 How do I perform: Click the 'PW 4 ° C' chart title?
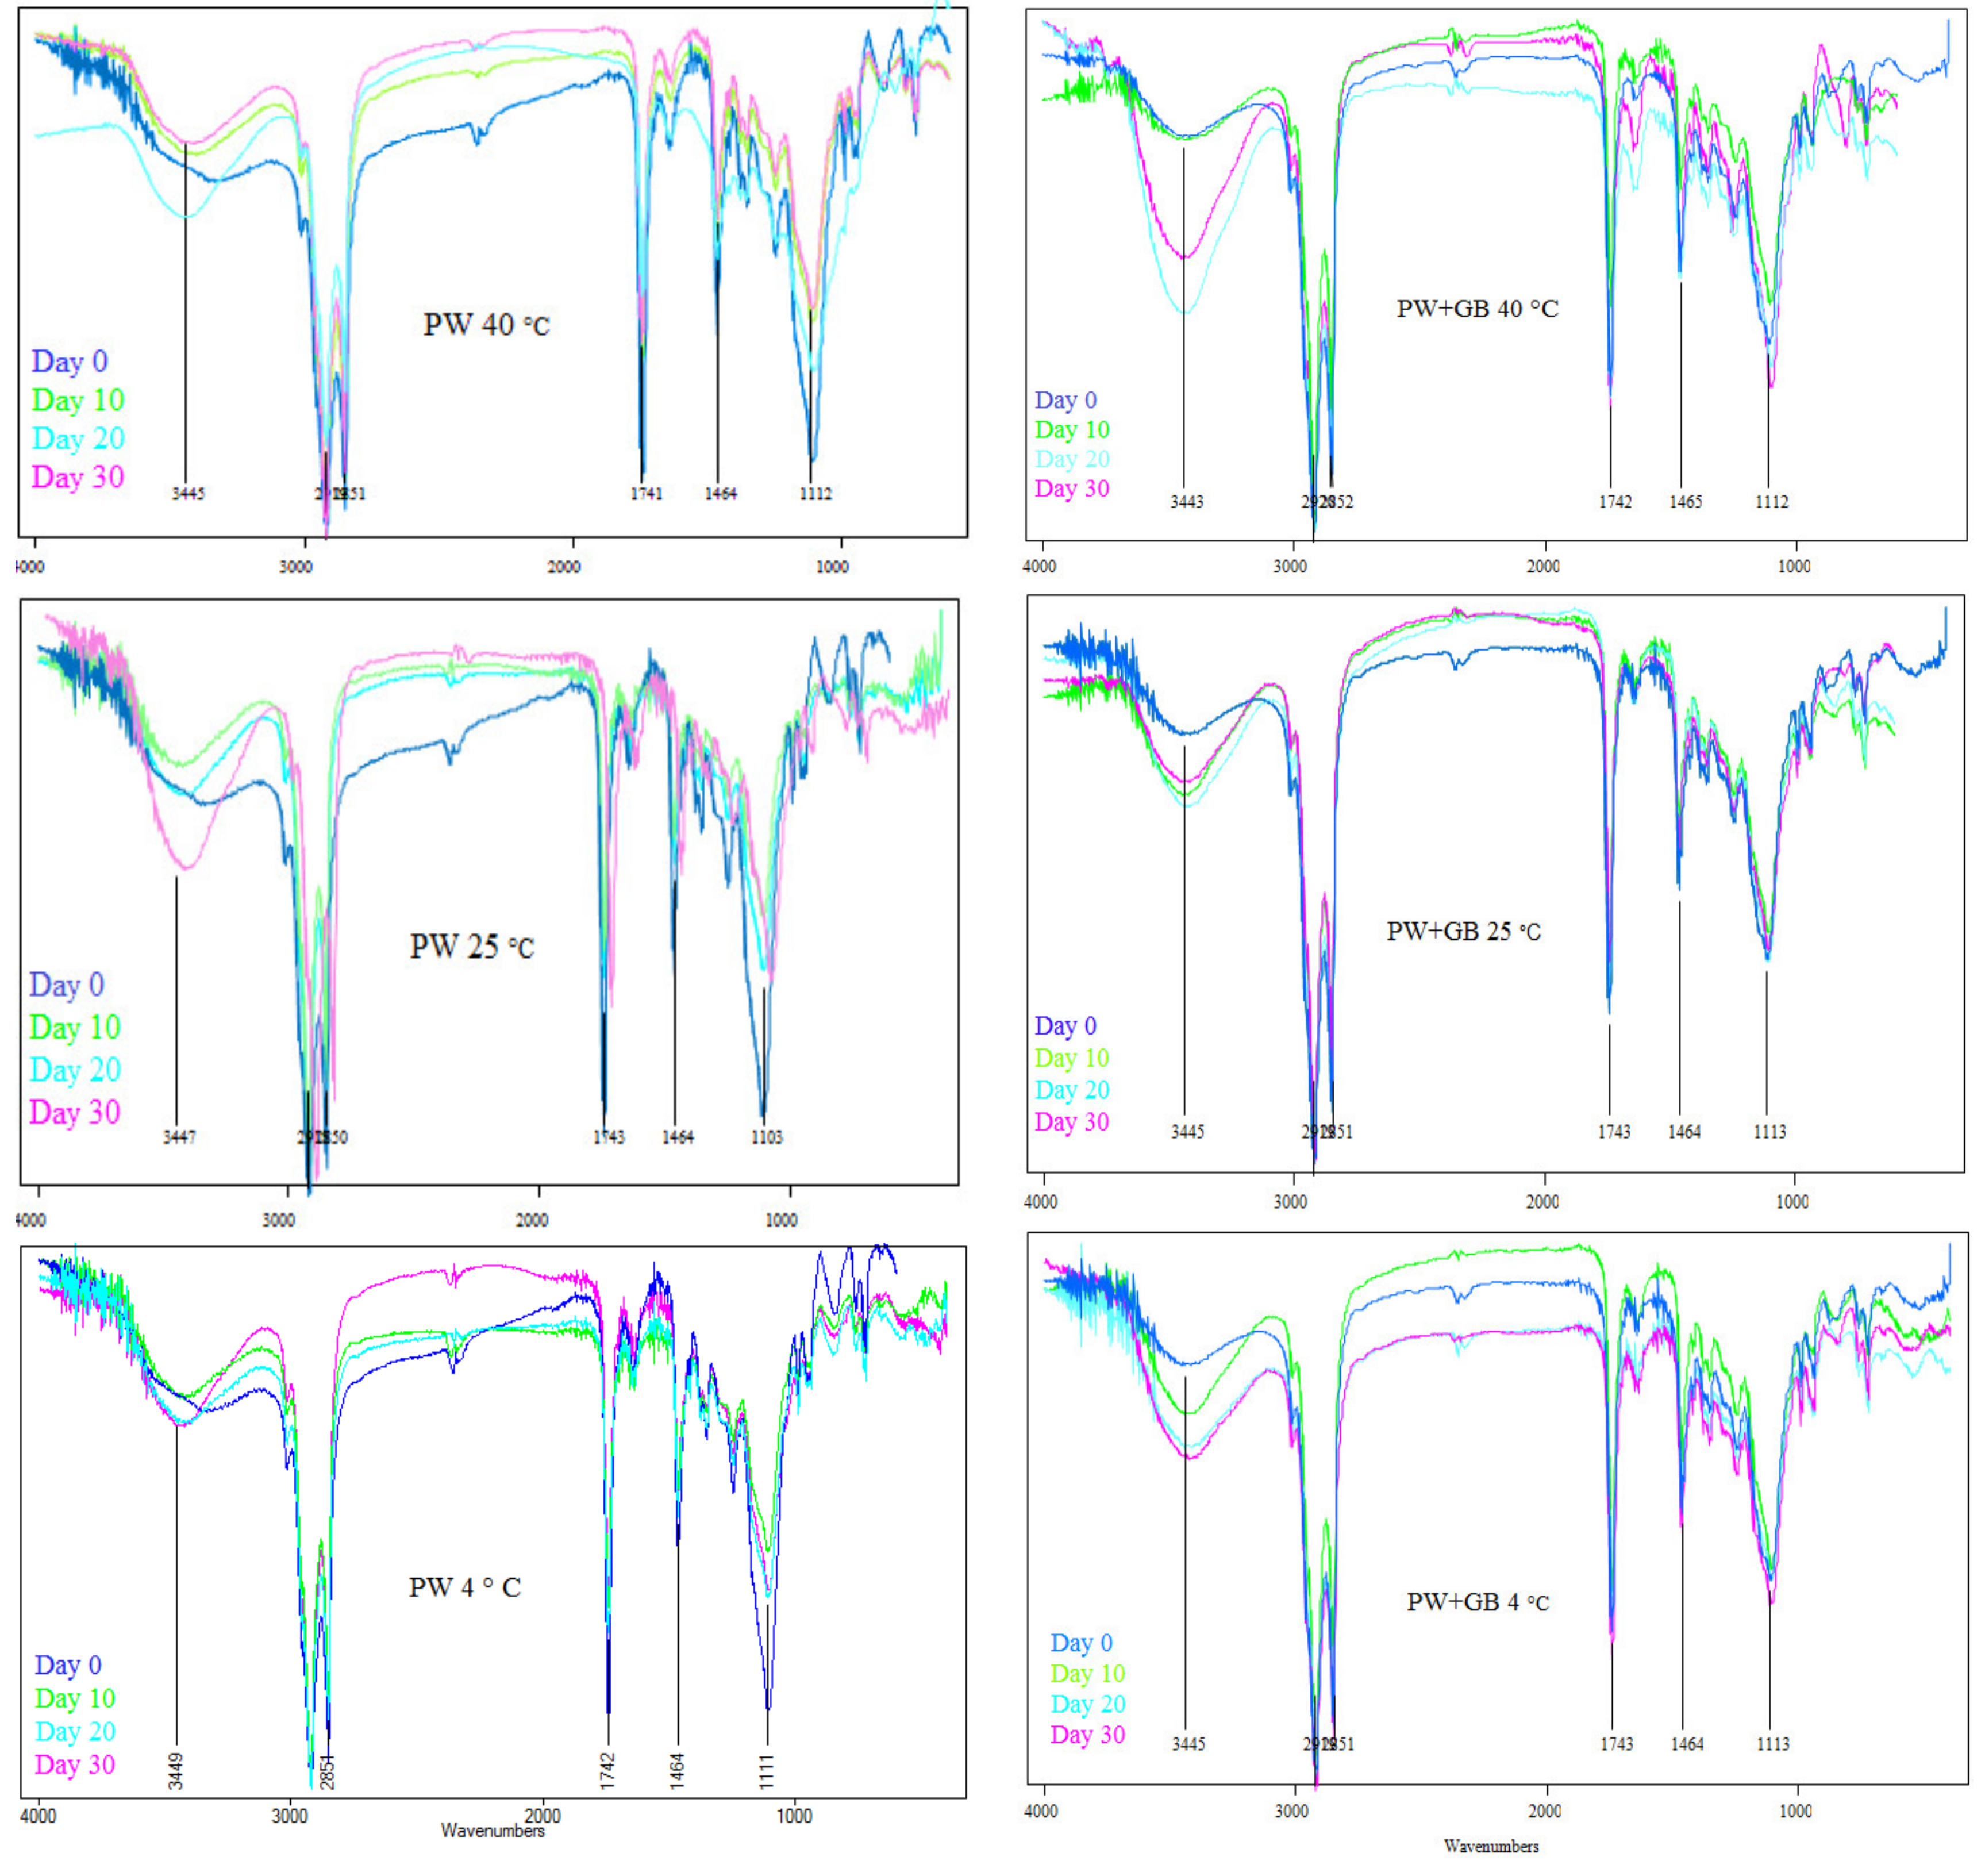point(464,1587)
